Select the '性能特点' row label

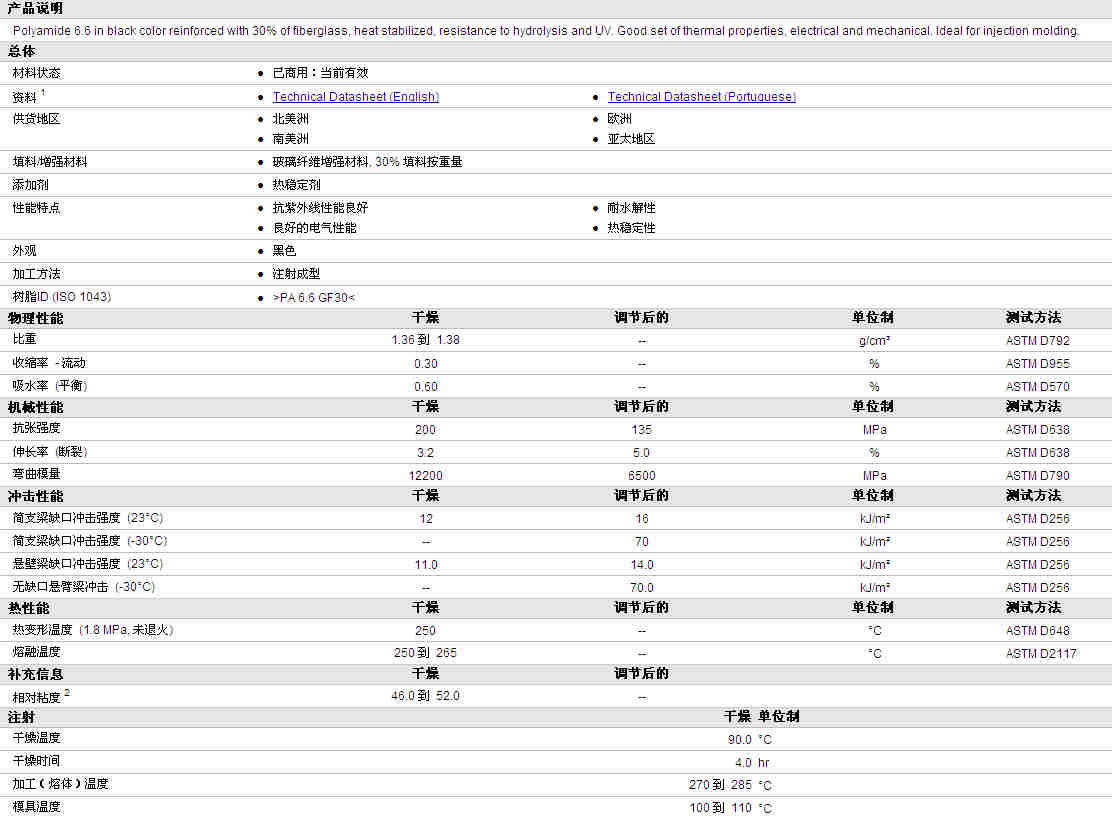click(x=36, y=208)
